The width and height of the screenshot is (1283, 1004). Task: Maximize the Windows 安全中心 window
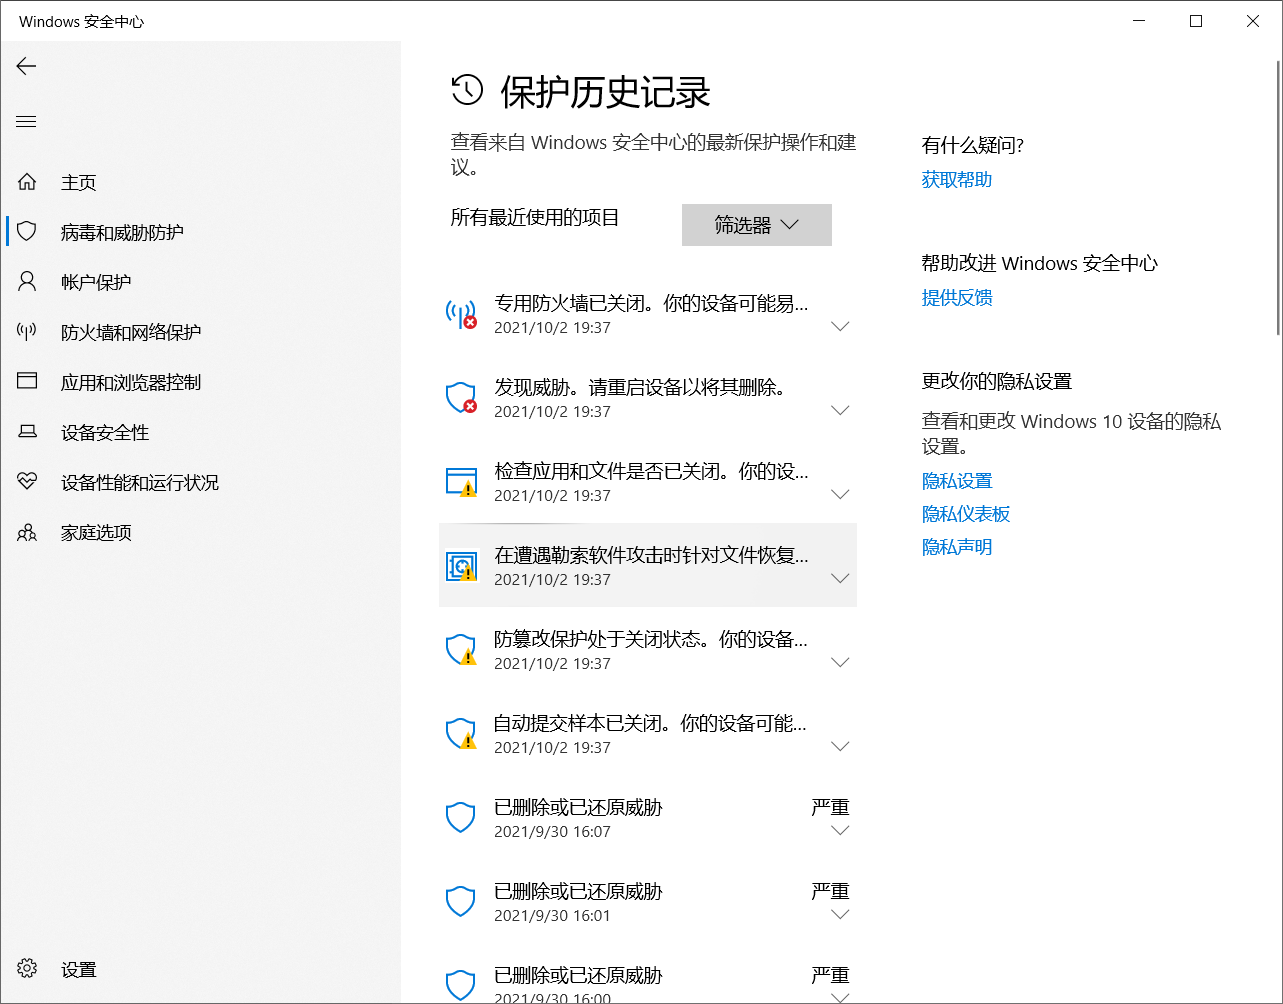(1196, 21)
